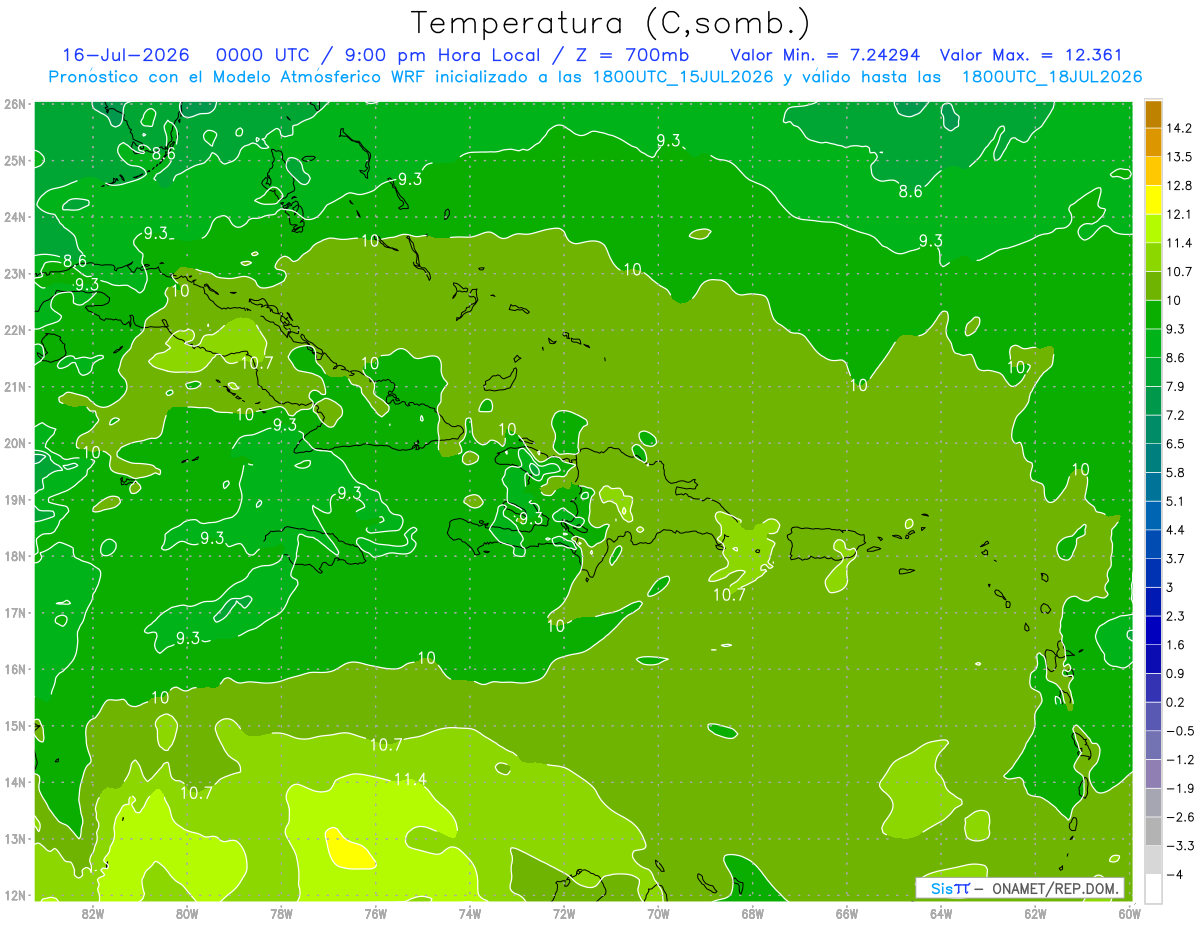
Task: Click the "7.2" color scale label
Action: pyautogui.click(x=1174, y=415)
